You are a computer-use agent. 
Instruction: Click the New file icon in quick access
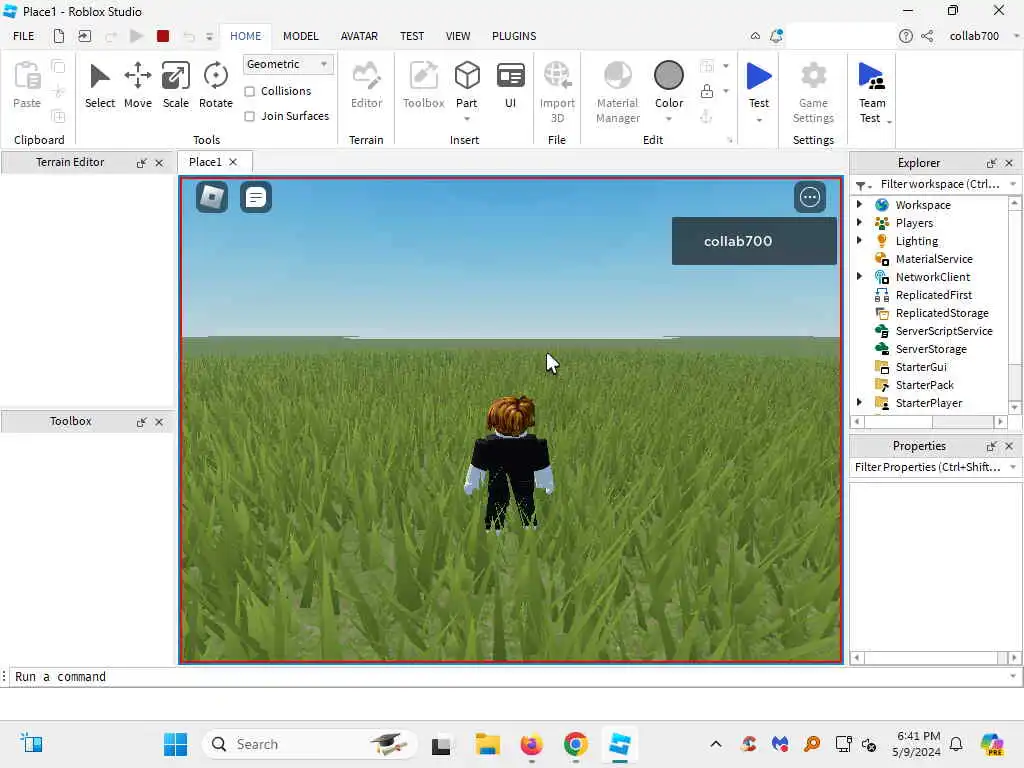coord(59,36)
